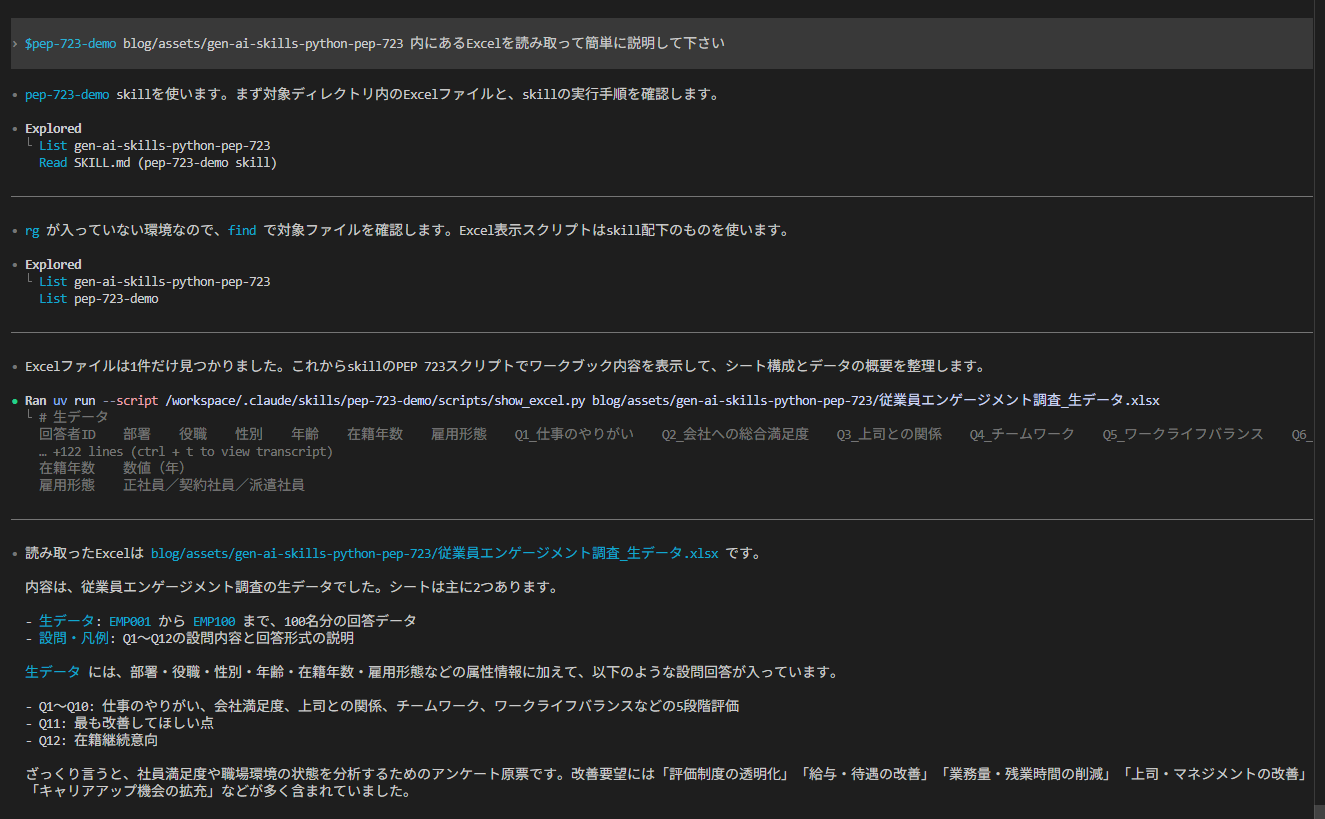The image size is (1325, 819).
Task: Click the green bullet beside the Ran command
Action: click(x=15, y=400)
